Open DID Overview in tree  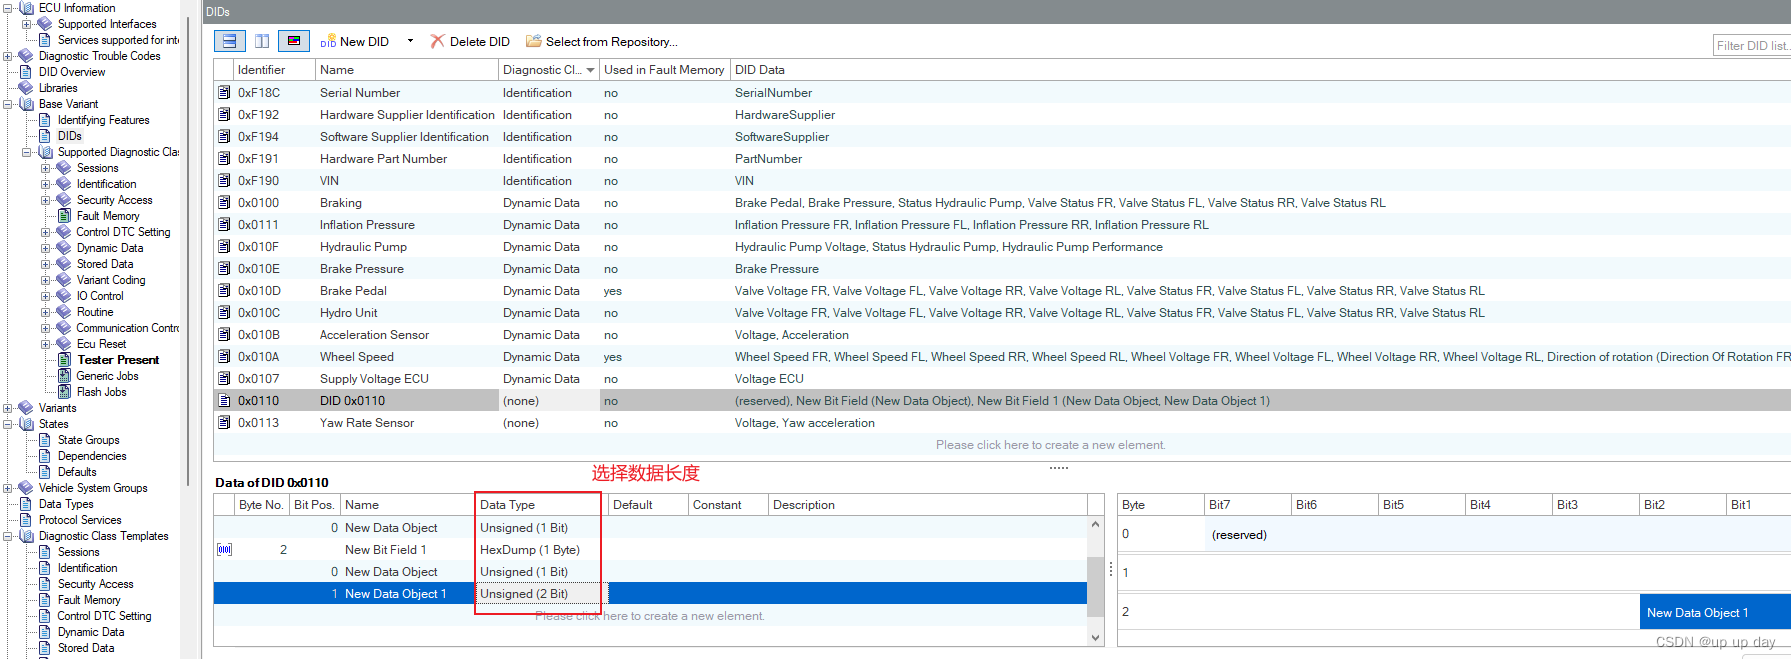click(71, 72)
